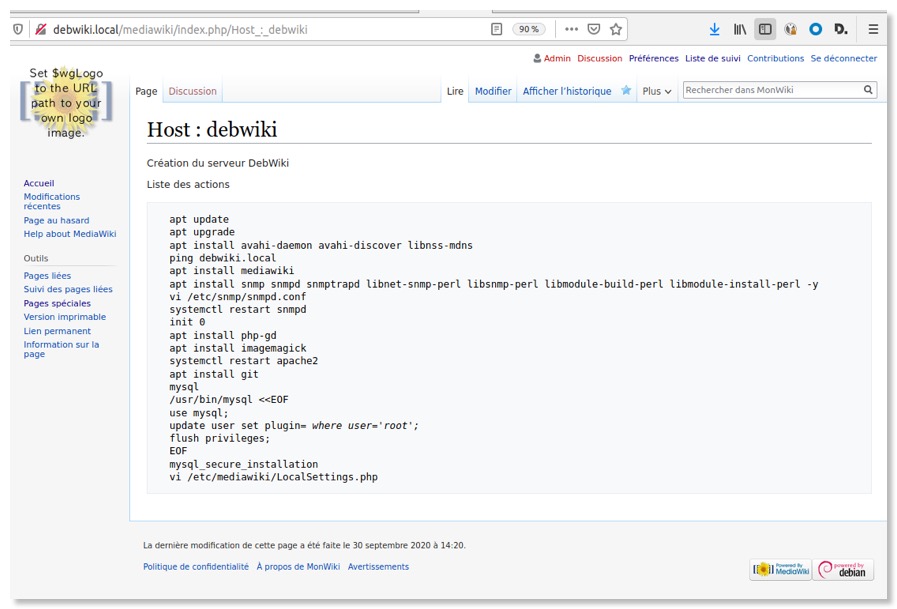Click the bookmark star in the address bar

(x=616, y=30)
